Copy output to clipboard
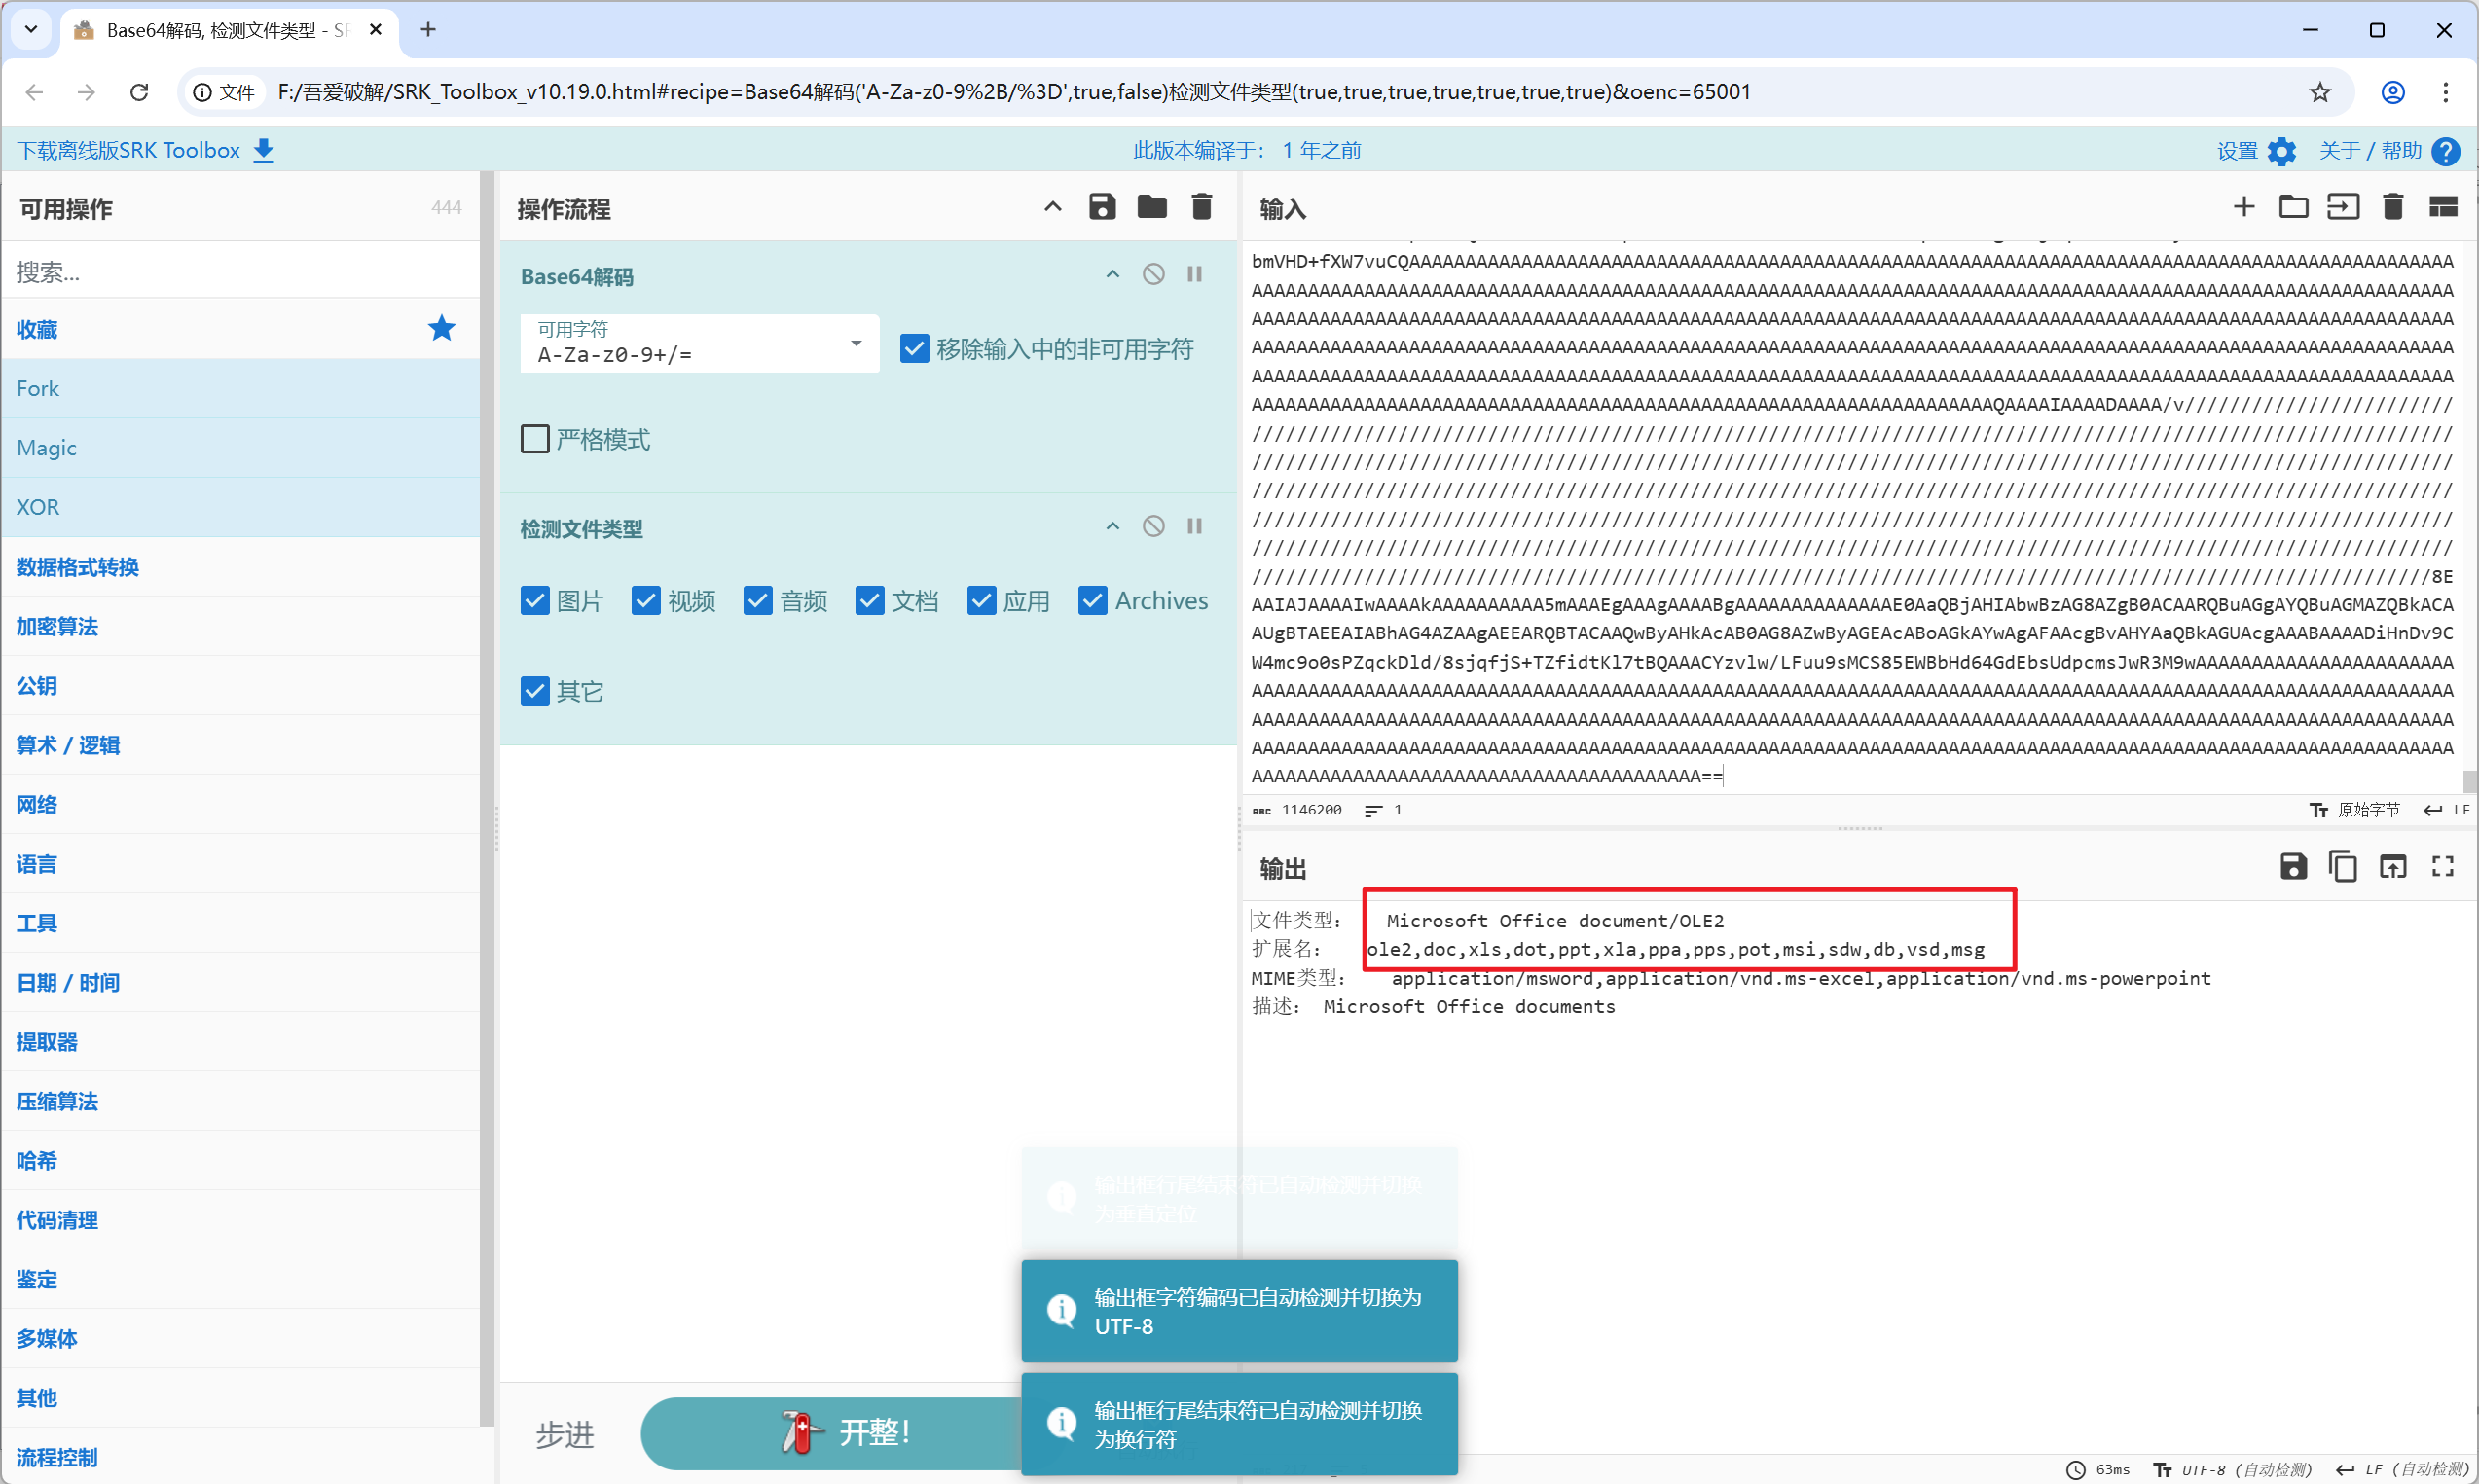Screen dimensions: 2479x1484 pyautogui.click(x=2342, y=866)
